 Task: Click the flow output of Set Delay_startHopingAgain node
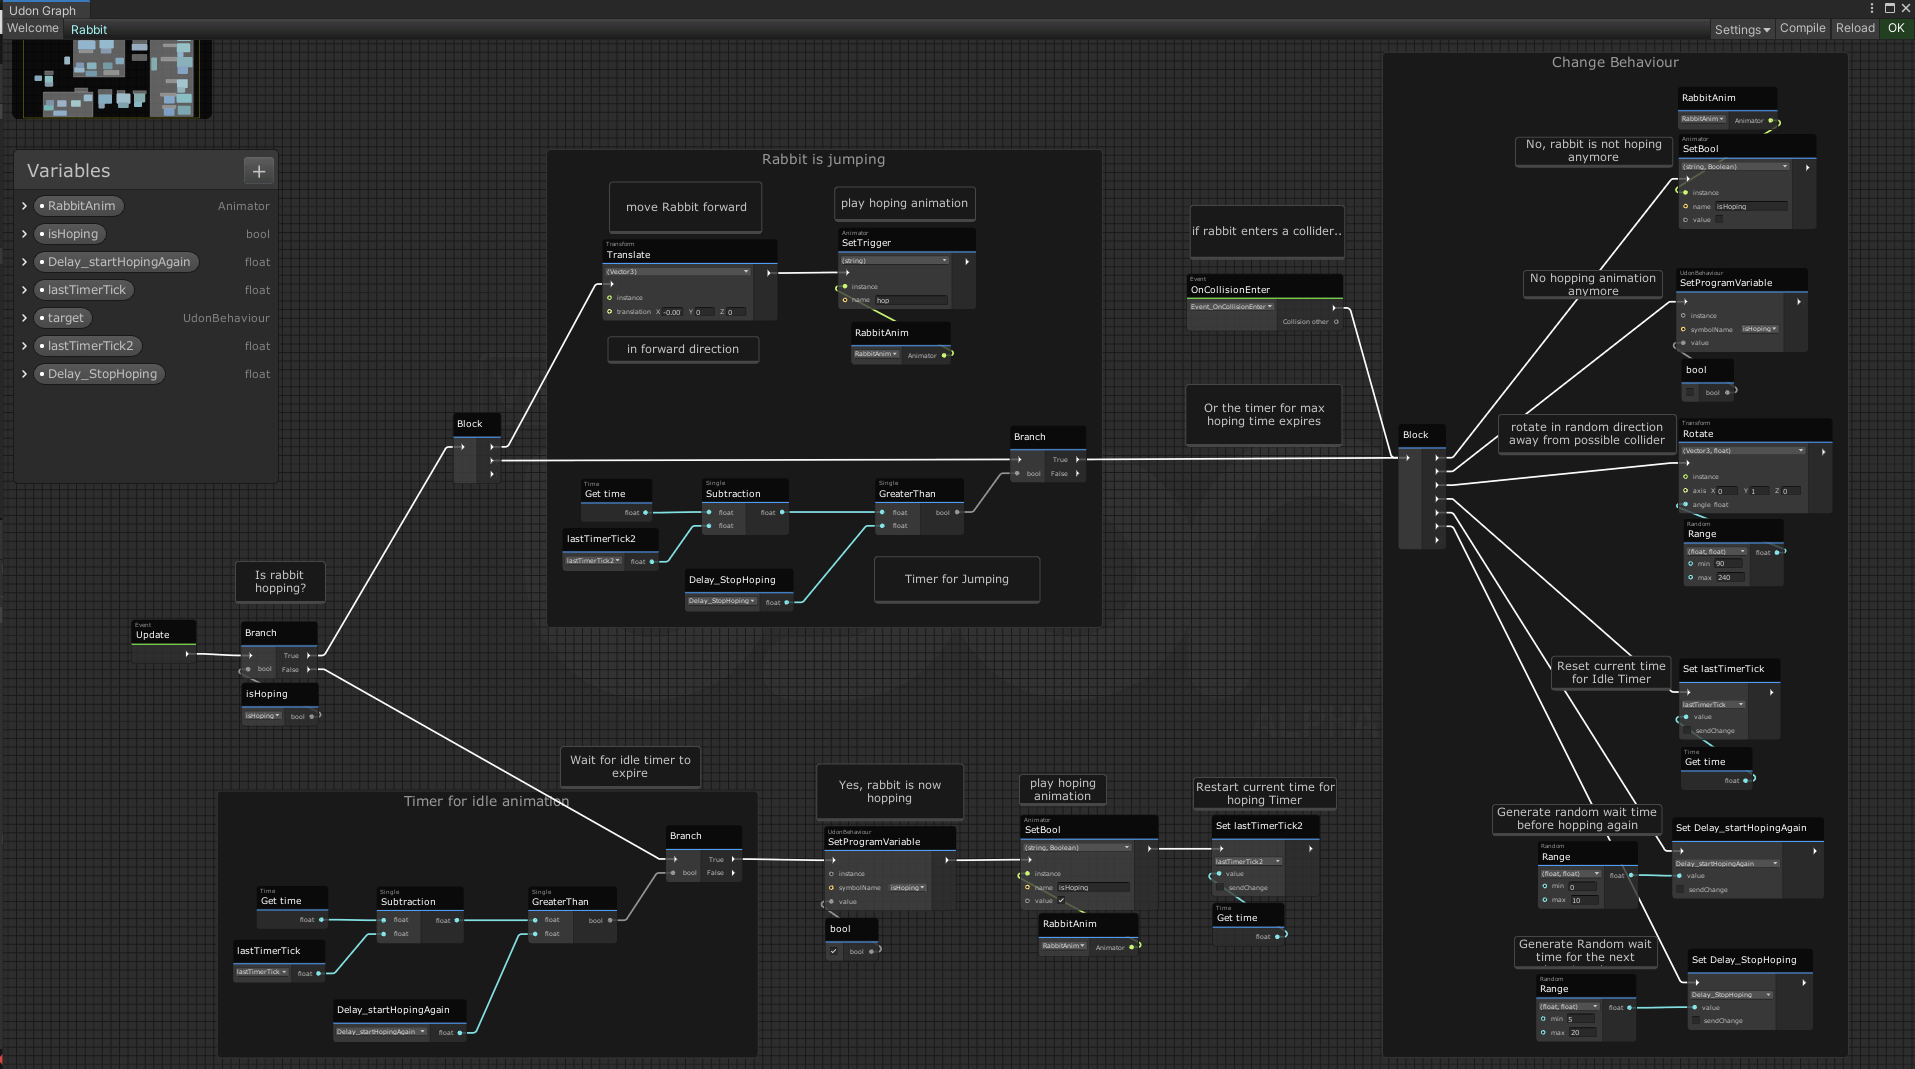[1815, 850]
